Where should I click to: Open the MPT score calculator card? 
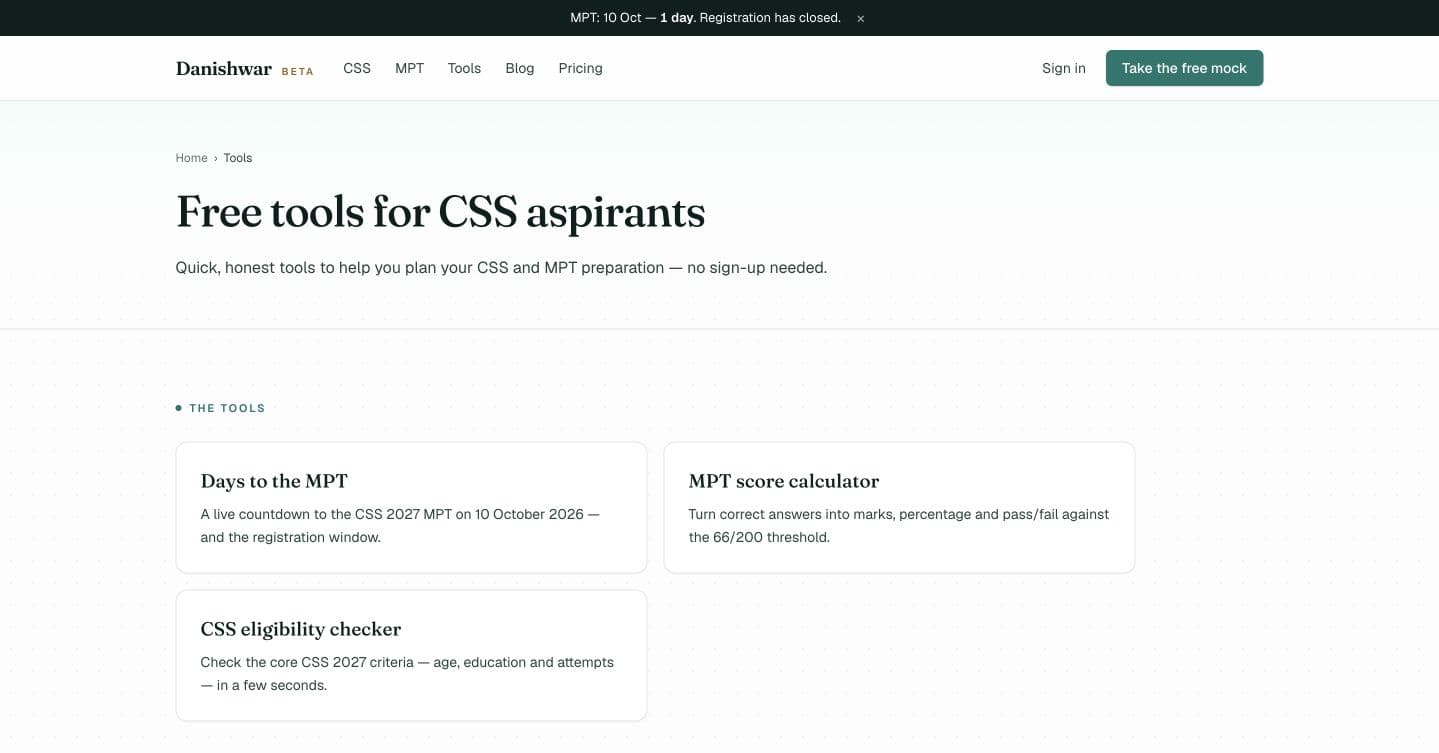(x=899, y=507)
